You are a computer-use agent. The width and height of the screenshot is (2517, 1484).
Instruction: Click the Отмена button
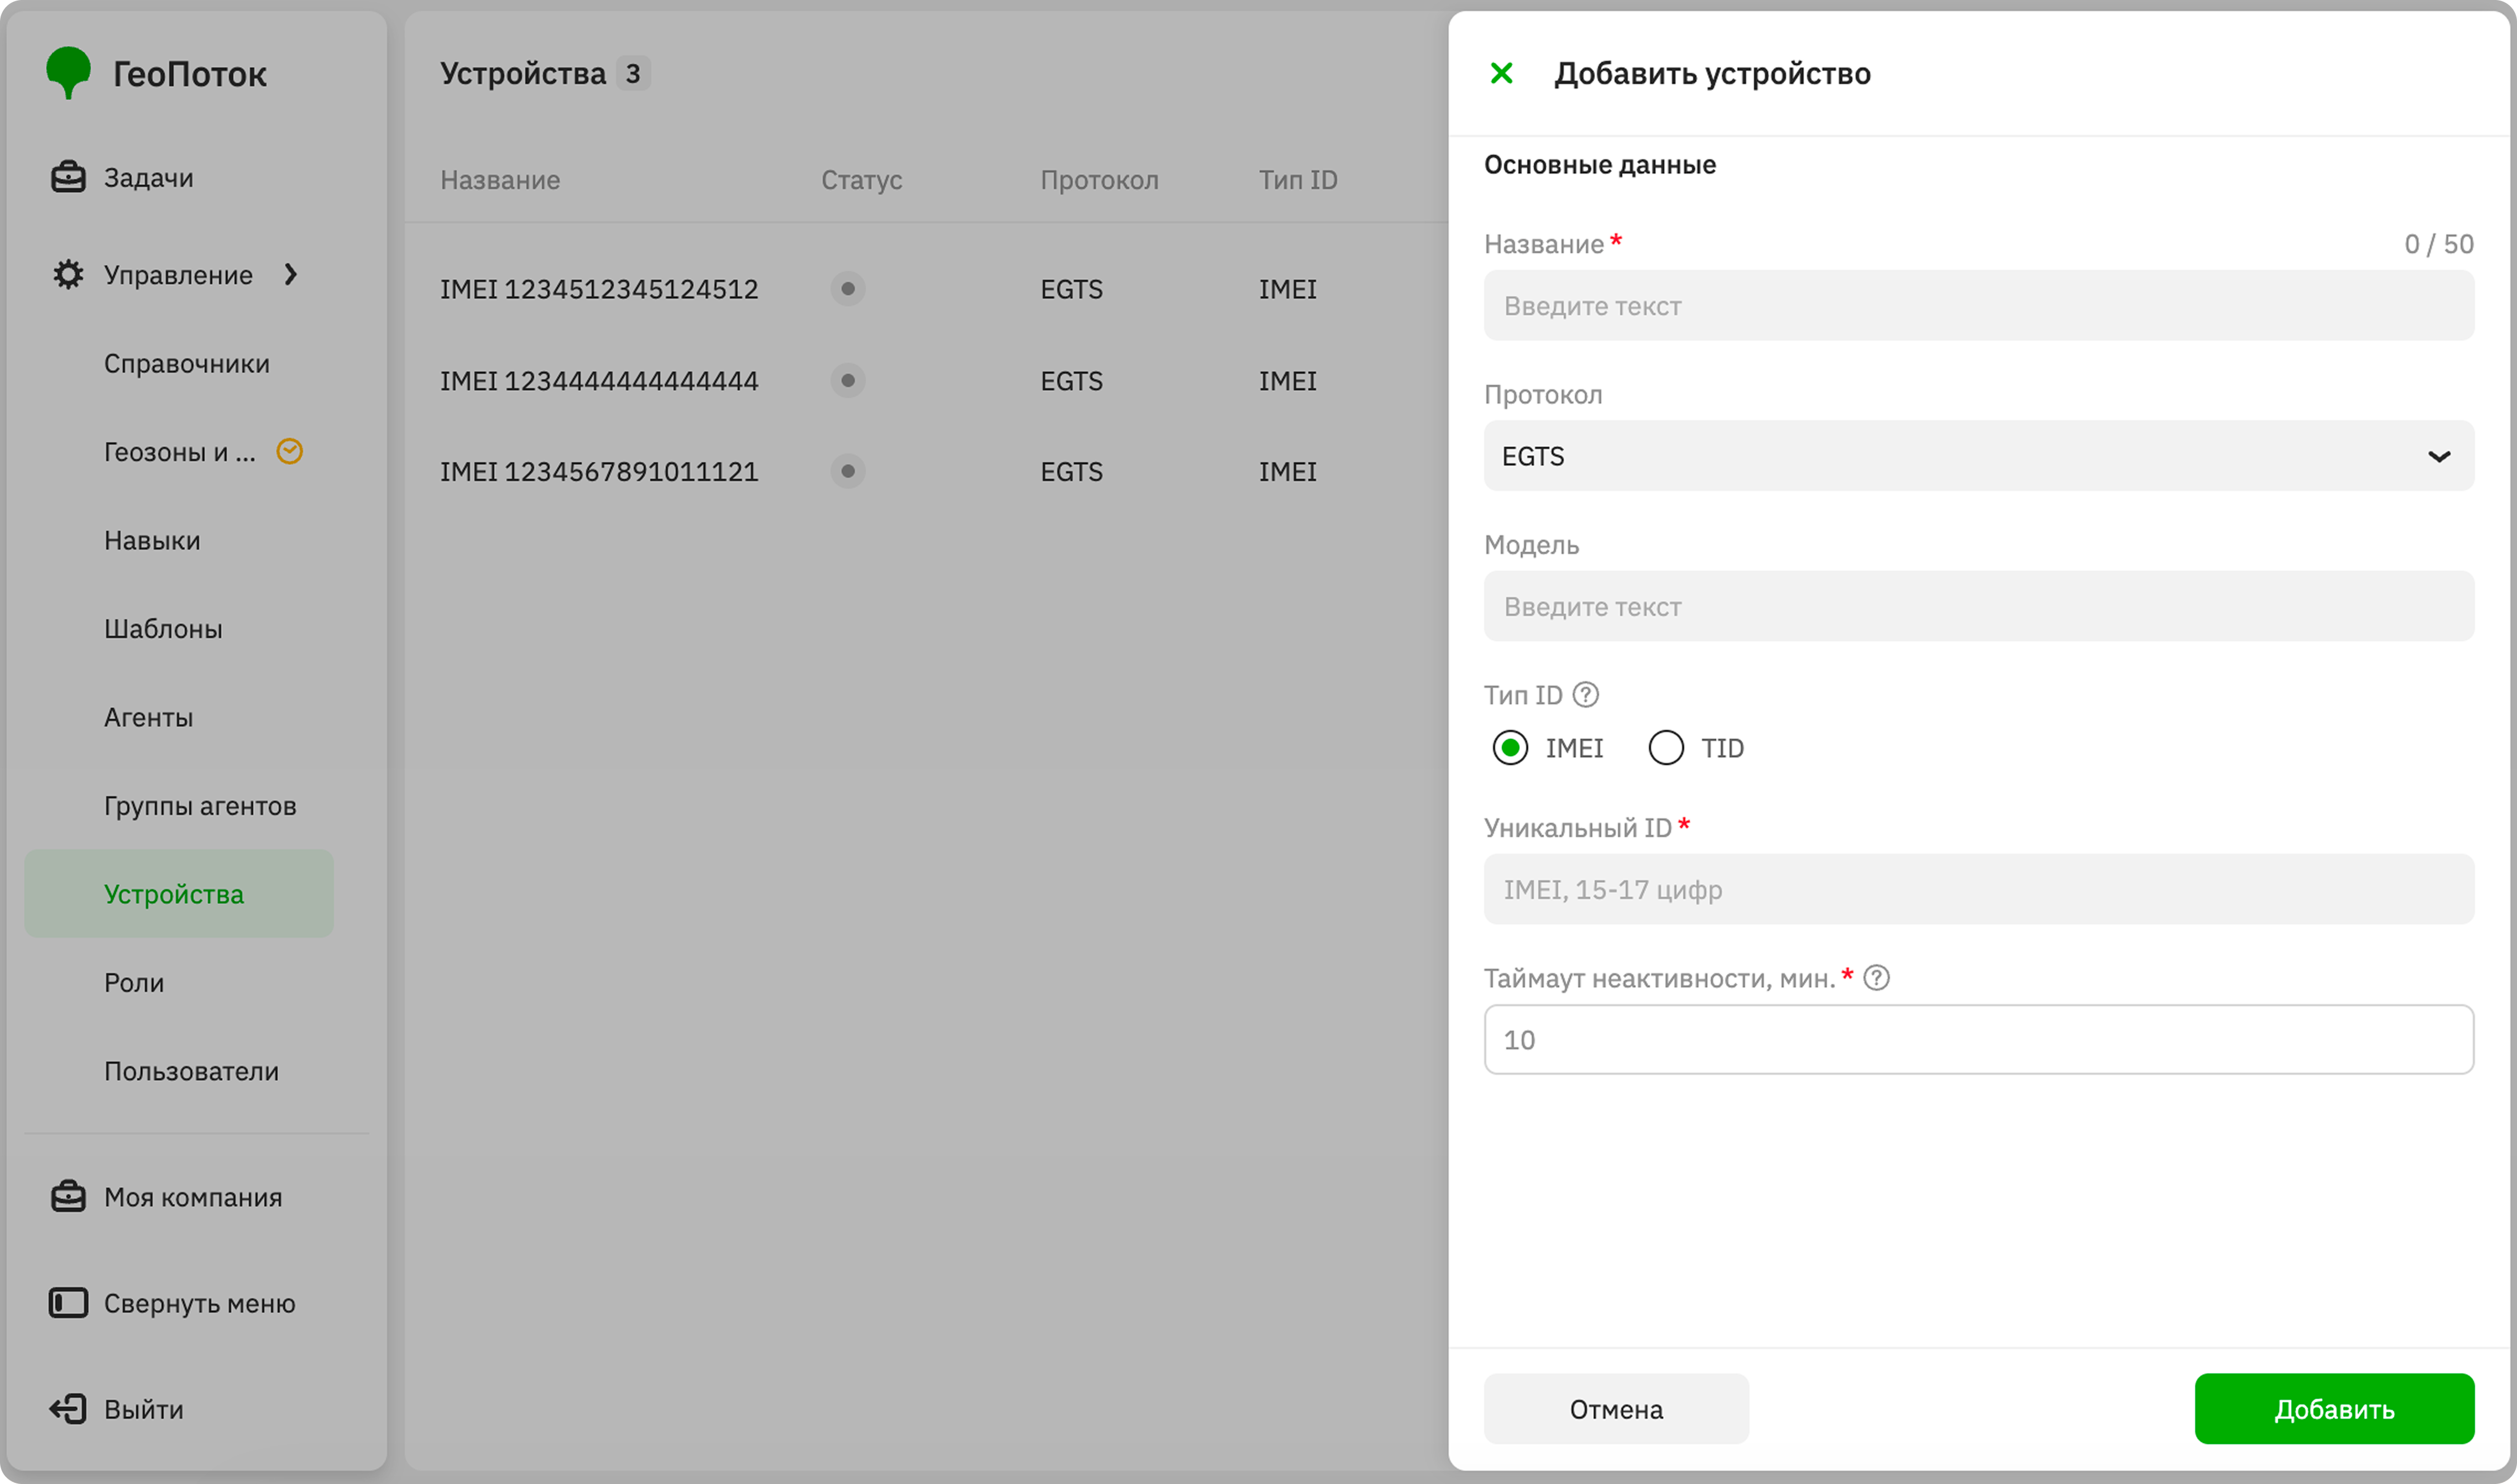(1616, 1408)
